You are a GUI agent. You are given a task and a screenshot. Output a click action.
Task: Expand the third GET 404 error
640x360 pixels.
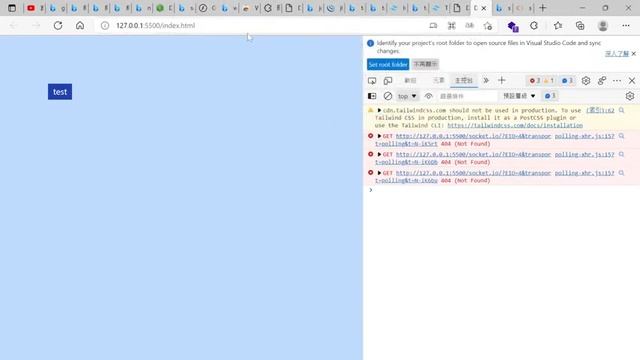tap(379, 173)
